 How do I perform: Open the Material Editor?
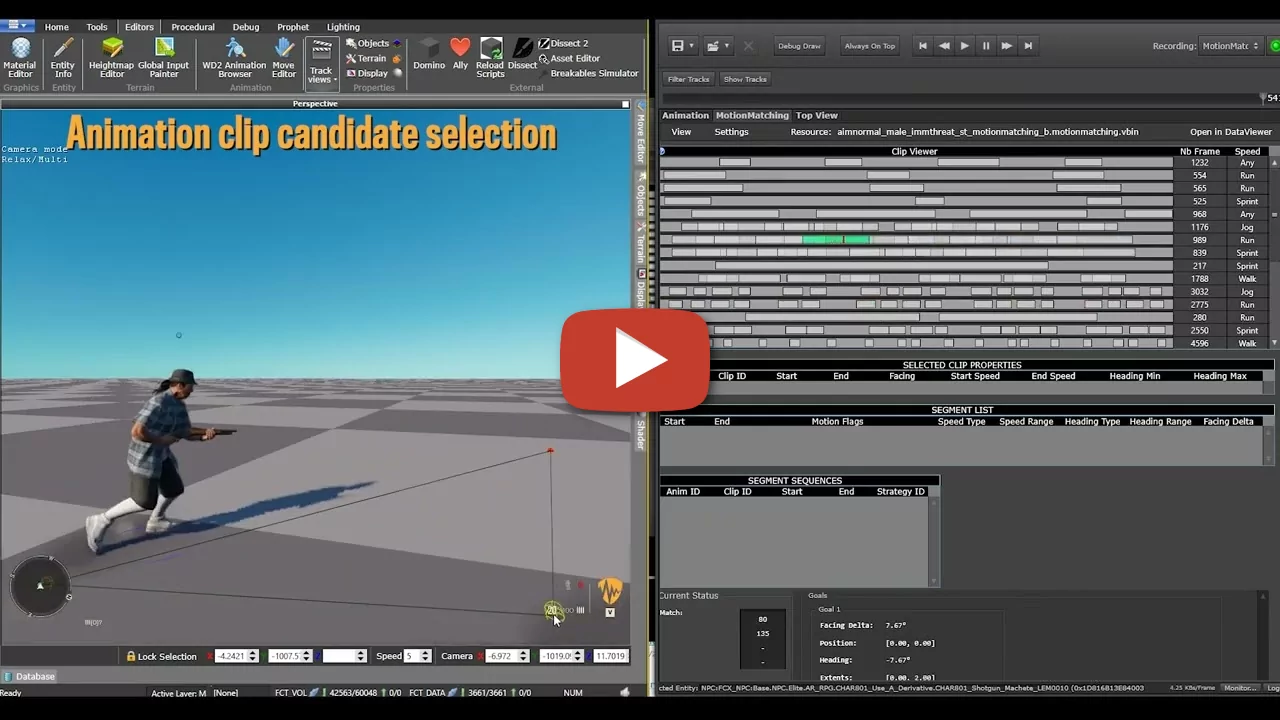[x=20, y=57]
